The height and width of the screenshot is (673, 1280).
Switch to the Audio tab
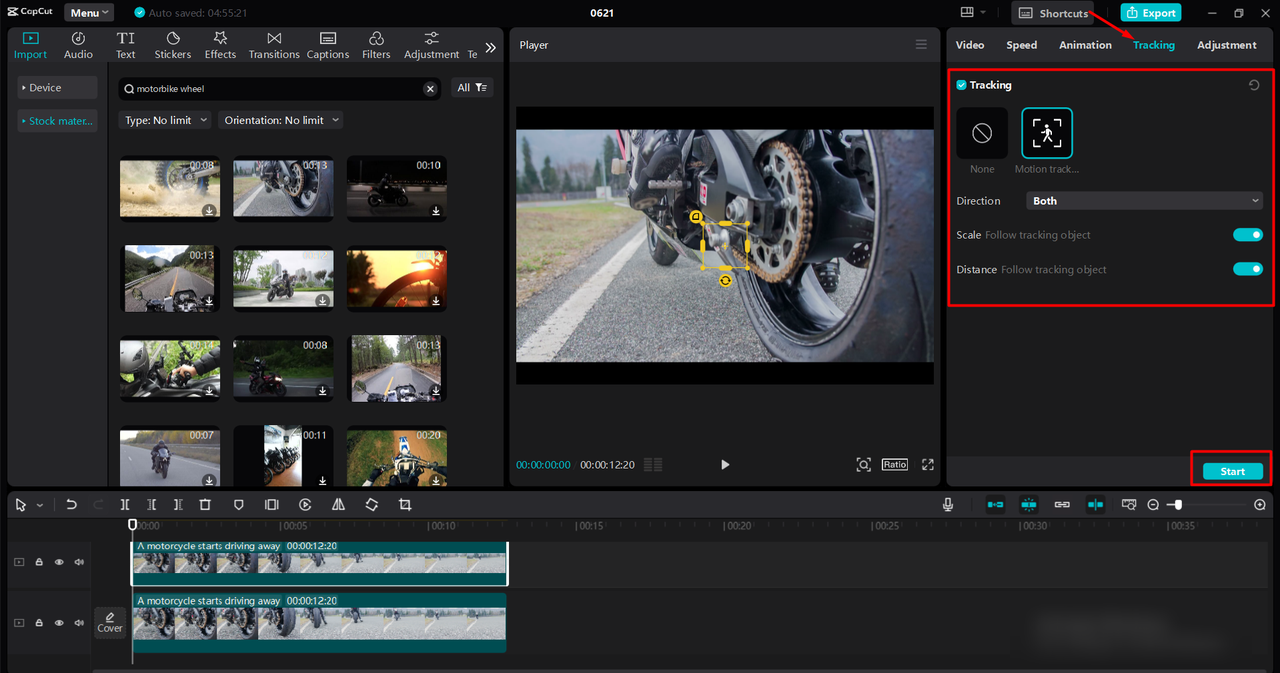78,45
